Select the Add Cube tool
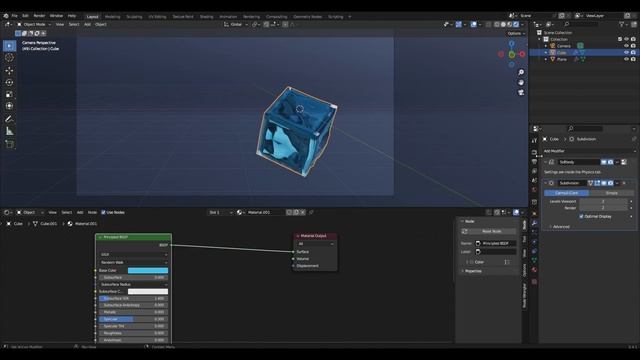Screen dimensions: 640x360 click(9, 144)
